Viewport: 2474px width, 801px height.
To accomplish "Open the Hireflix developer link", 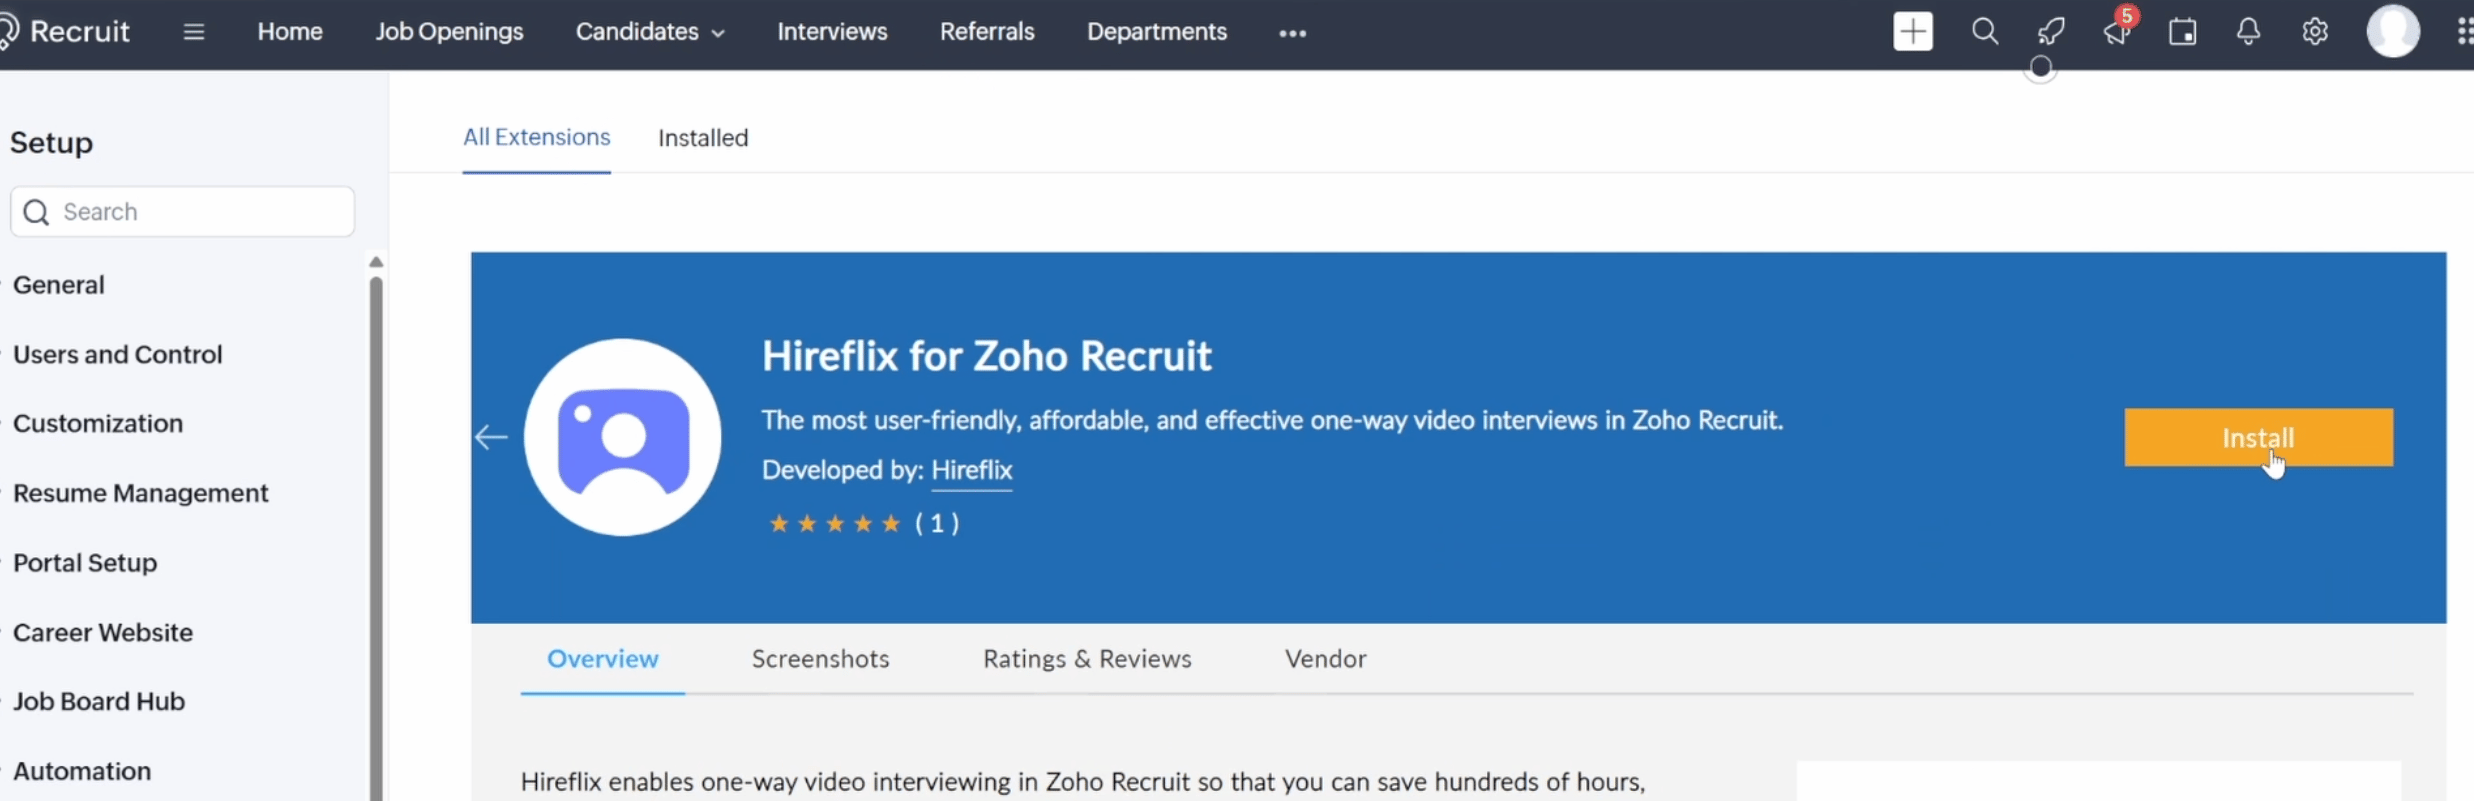I will tap(971, 470).
